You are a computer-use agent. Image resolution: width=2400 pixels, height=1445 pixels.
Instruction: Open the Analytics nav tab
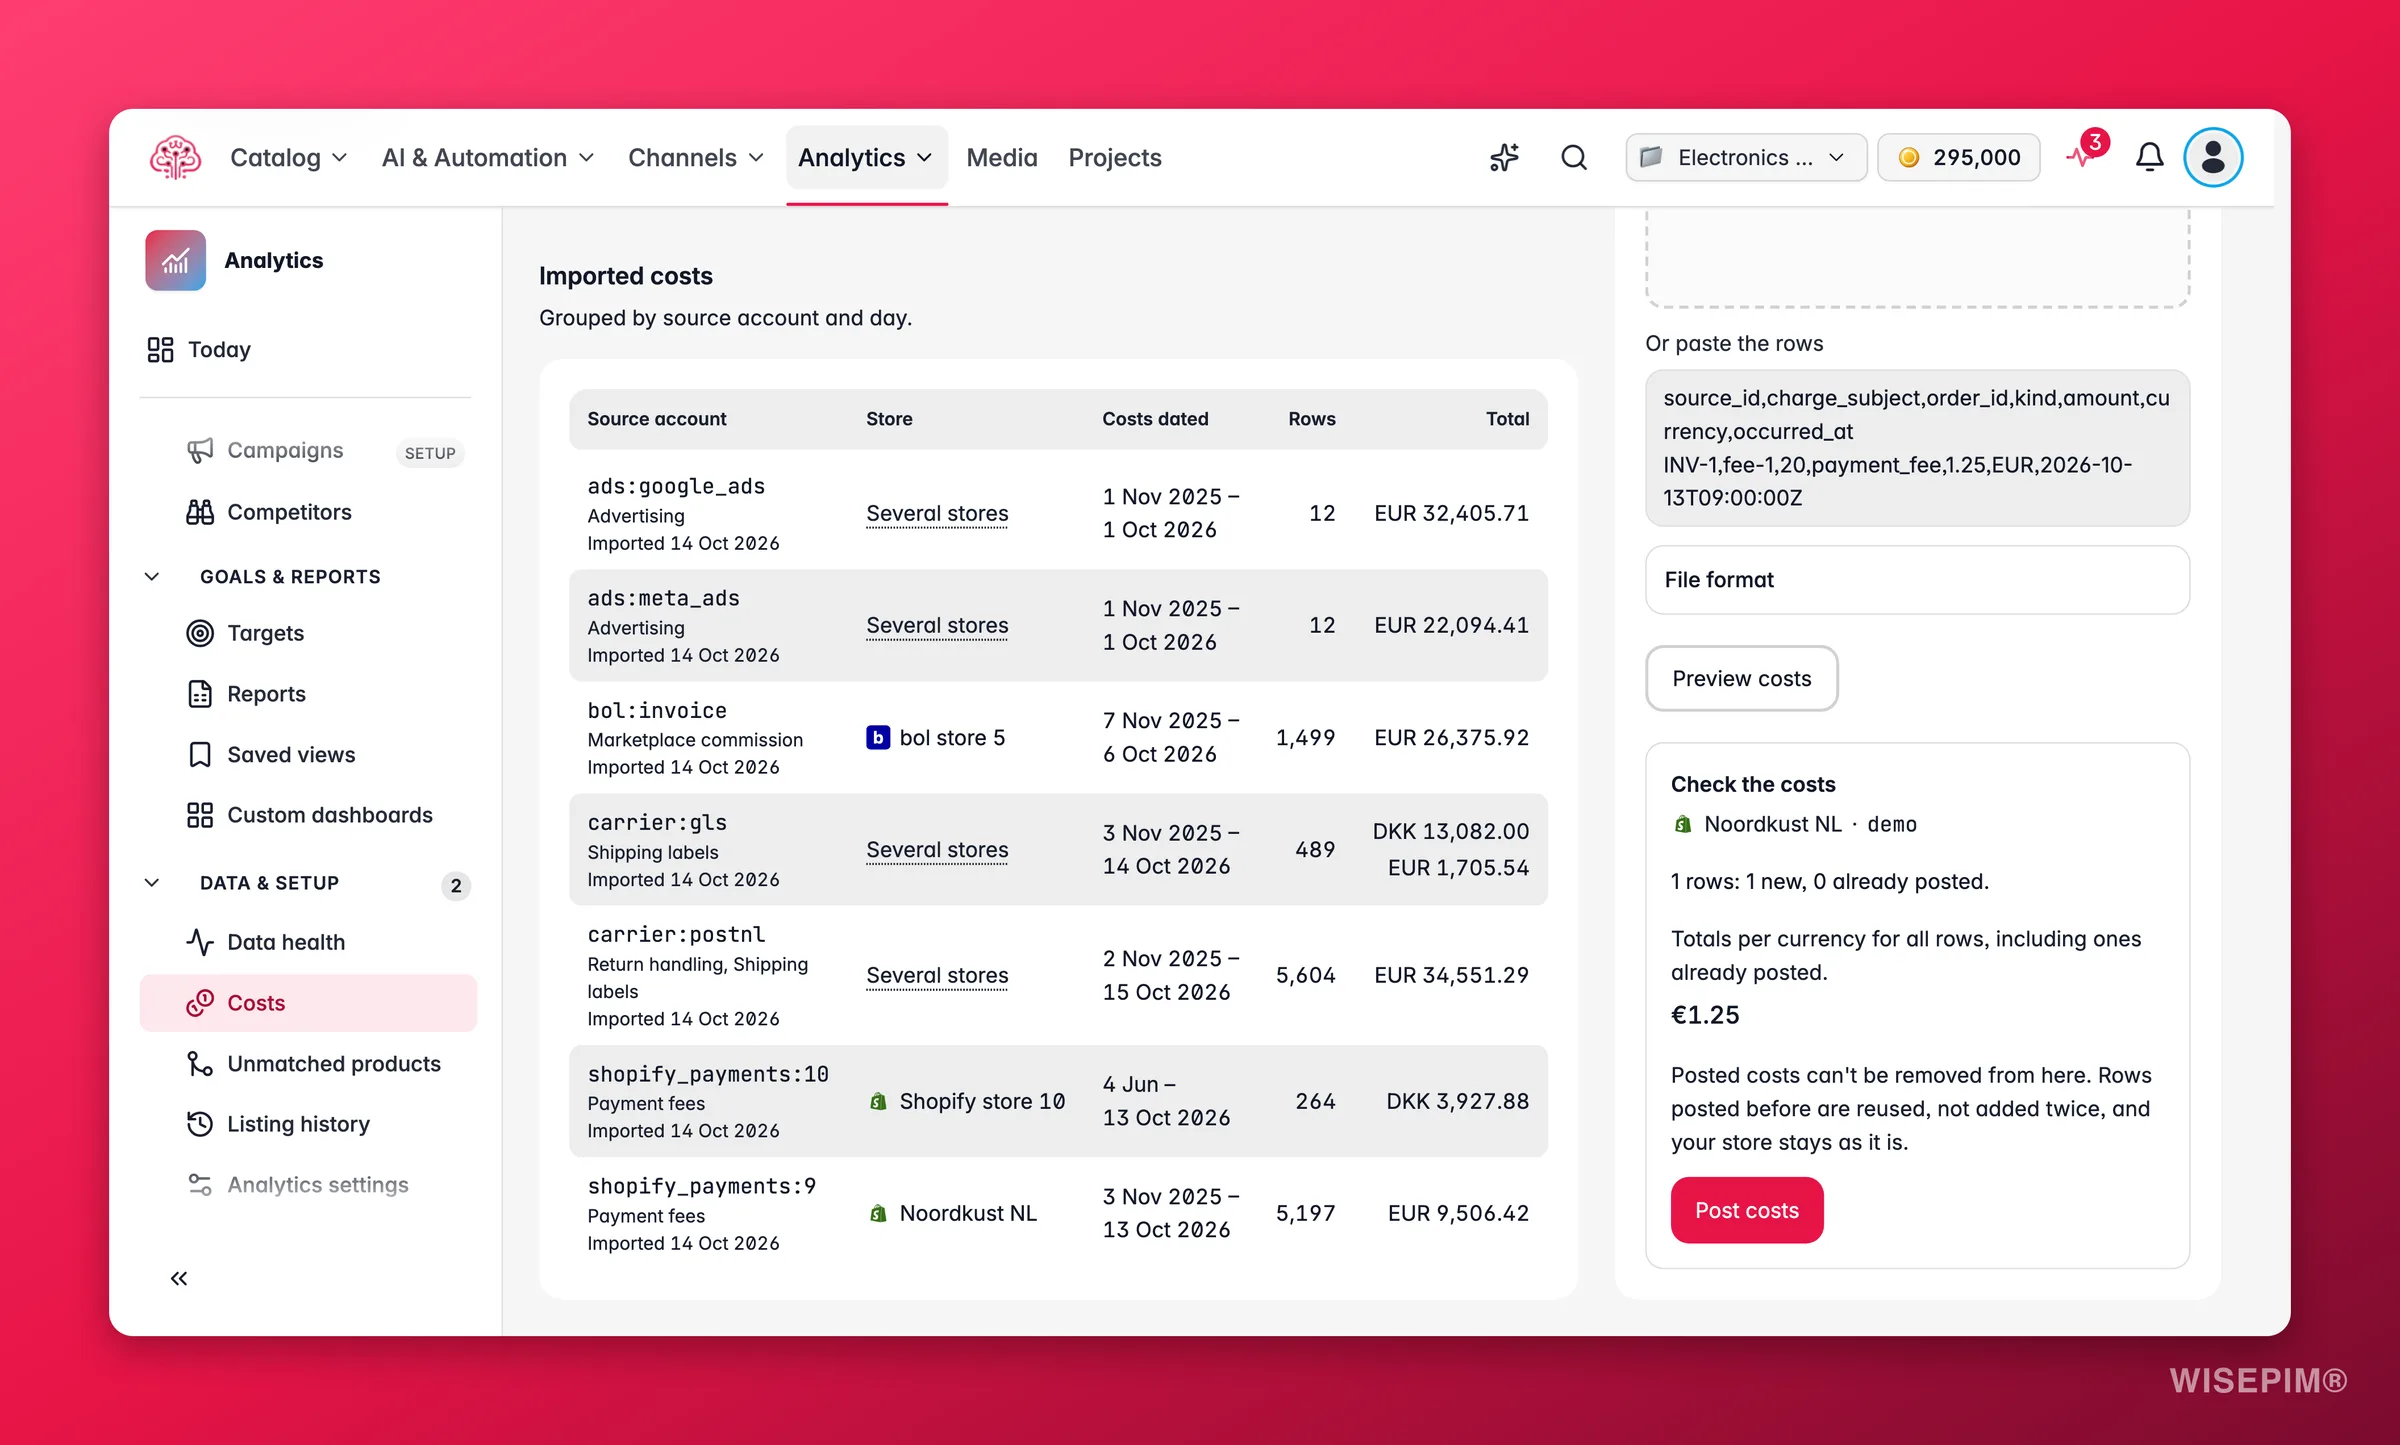pos(866,158)
